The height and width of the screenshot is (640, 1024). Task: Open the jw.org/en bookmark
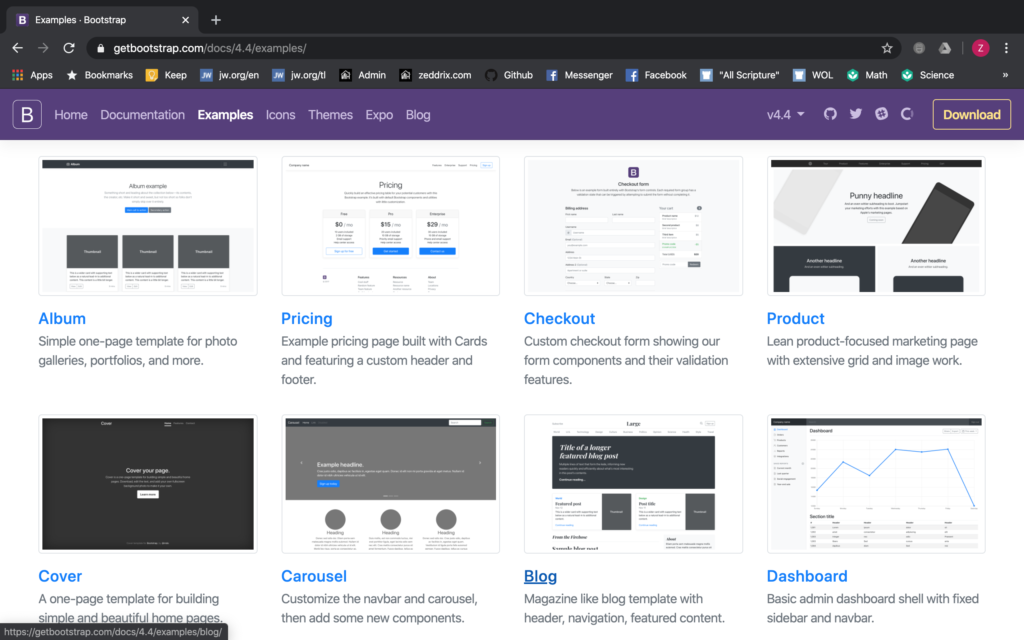tap(229, 75)
